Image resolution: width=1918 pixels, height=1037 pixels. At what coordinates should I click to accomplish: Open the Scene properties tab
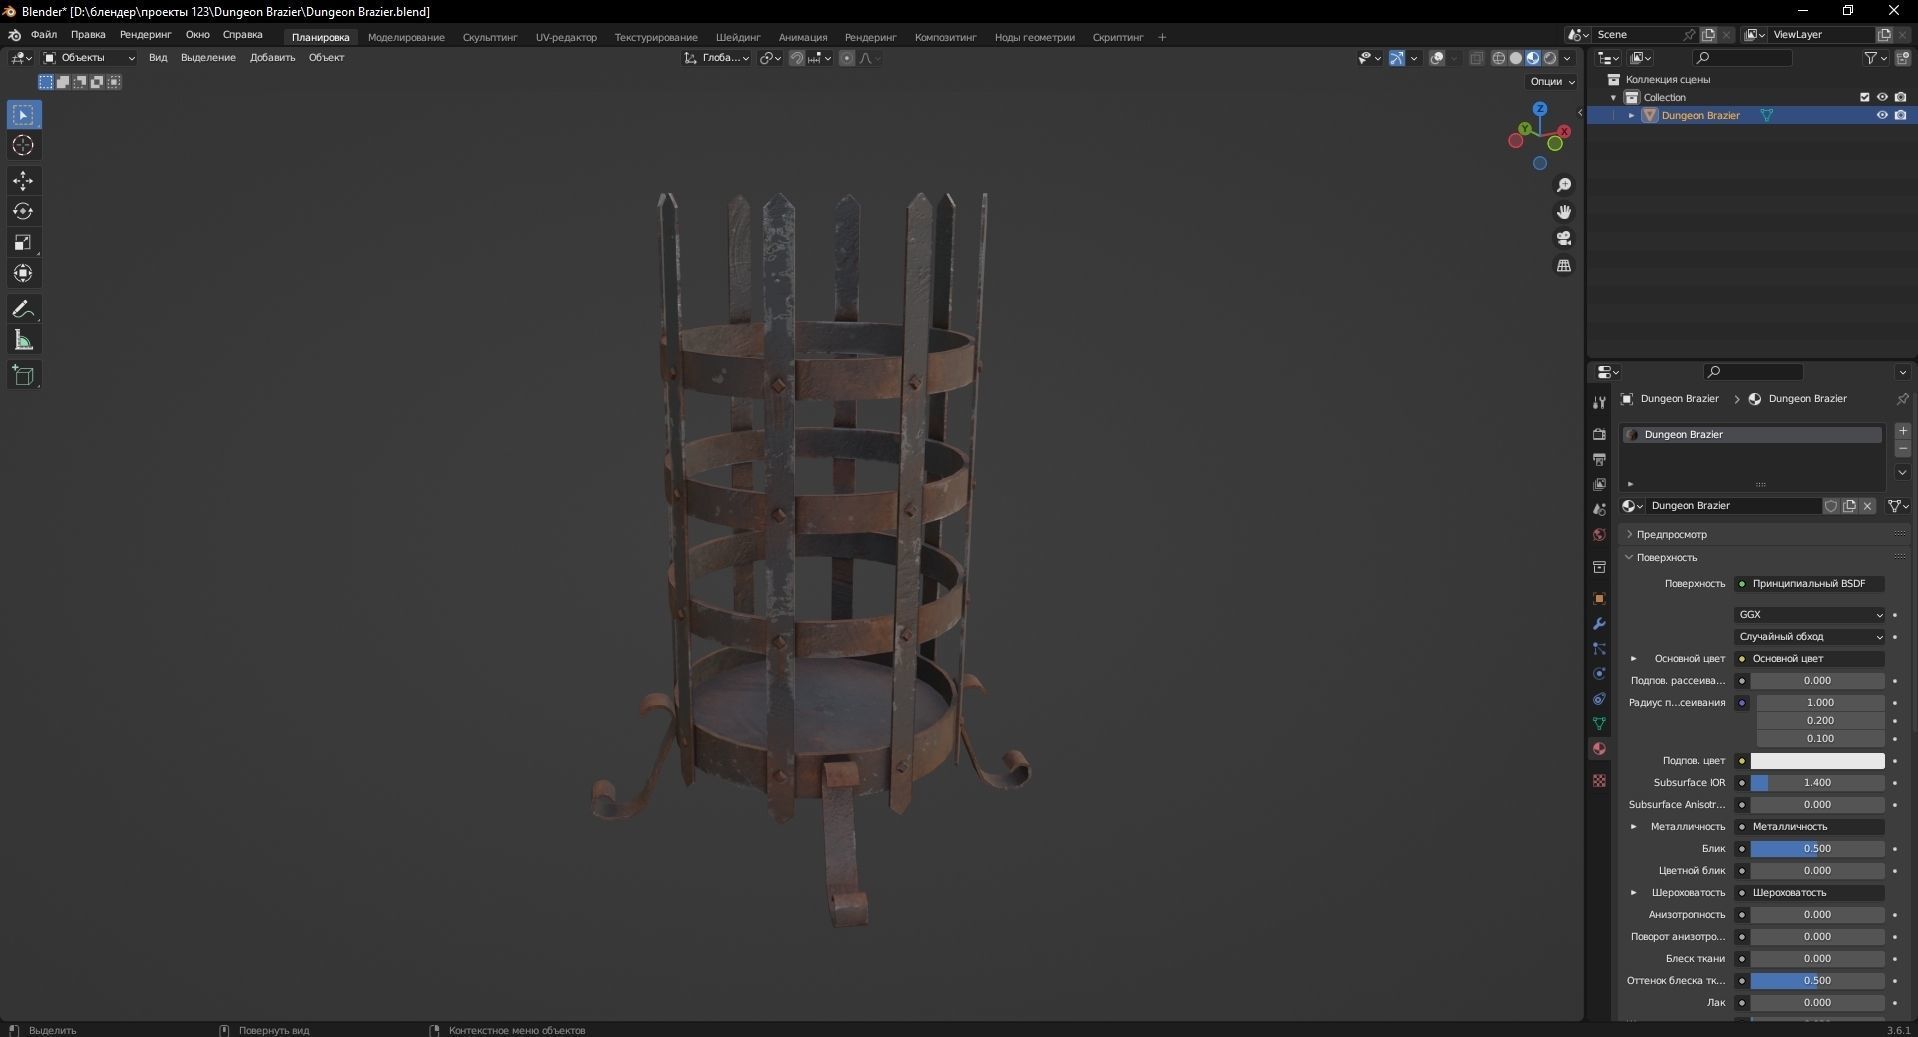tap(1599, 509)
